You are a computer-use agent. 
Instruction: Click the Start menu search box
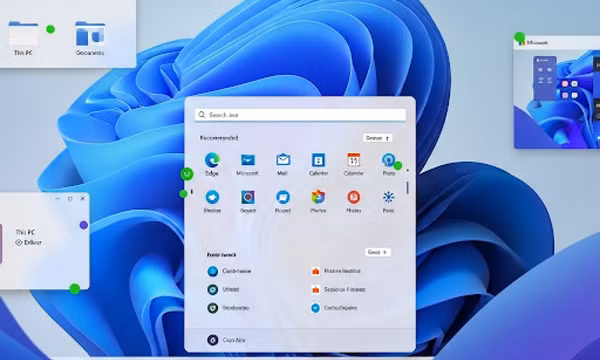[300, 115]
